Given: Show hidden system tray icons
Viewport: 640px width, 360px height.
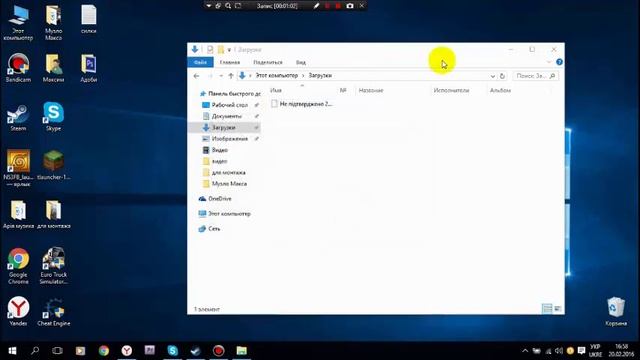Looking at the screenshot, I should point(525,351).
